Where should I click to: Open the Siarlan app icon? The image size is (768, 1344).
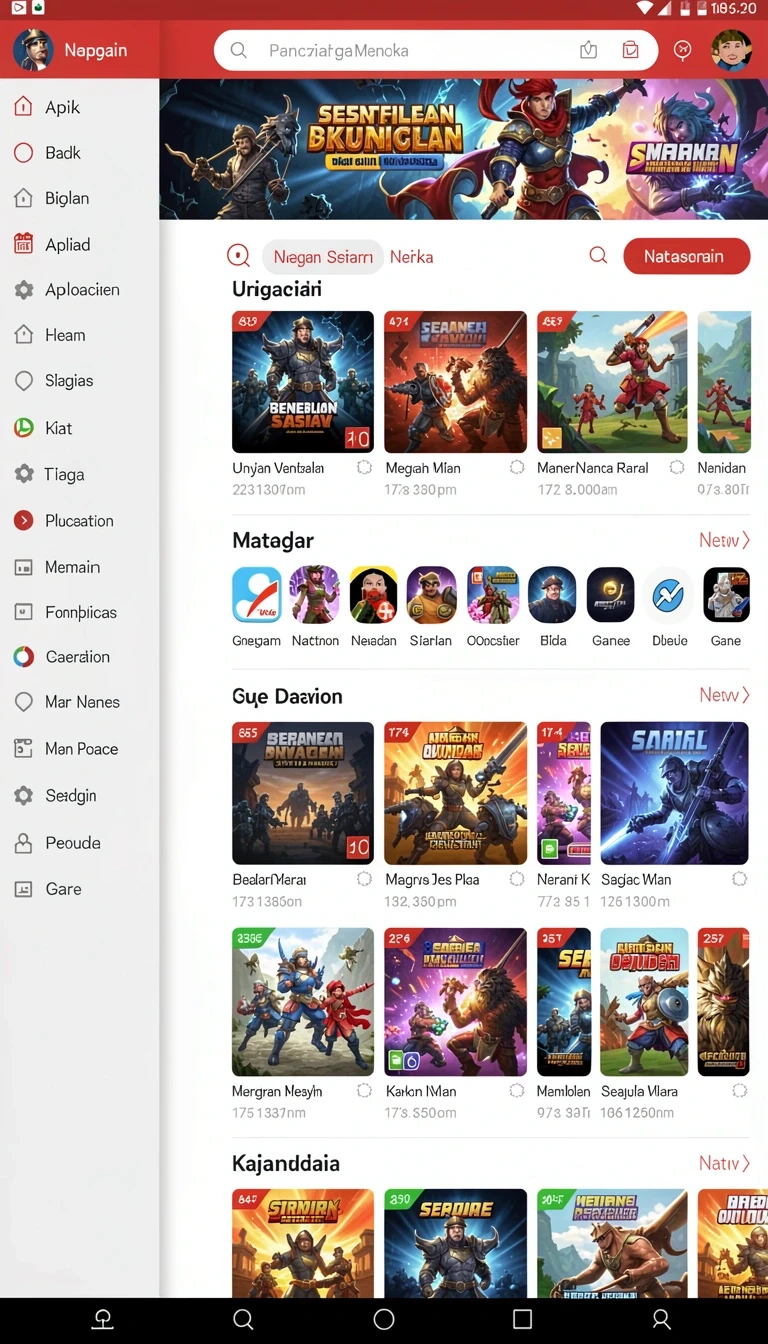431,595
